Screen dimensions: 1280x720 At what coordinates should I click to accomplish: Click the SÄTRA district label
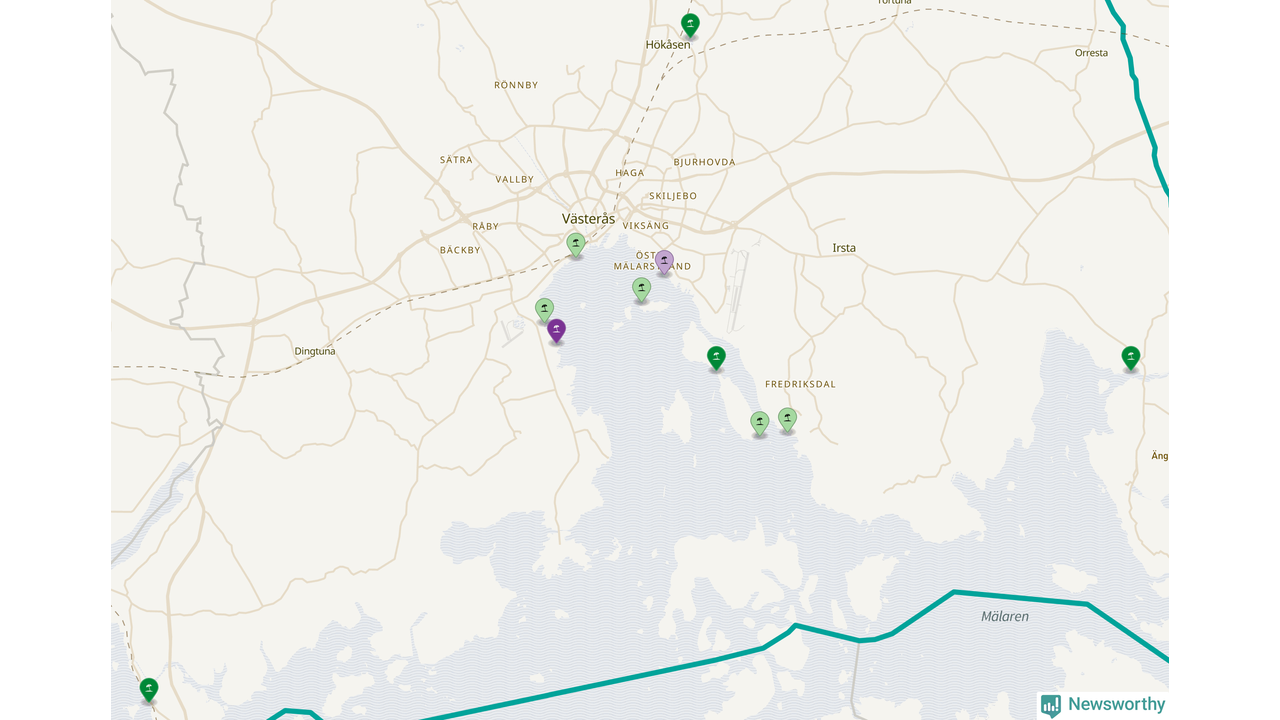456,160
